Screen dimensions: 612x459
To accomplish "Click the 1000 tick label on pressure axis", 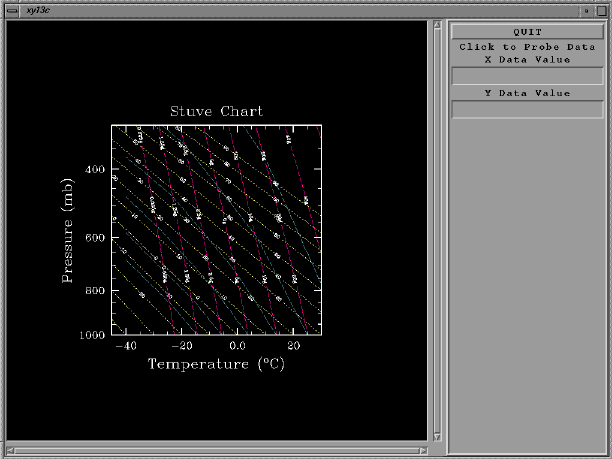I will point(93,336).
